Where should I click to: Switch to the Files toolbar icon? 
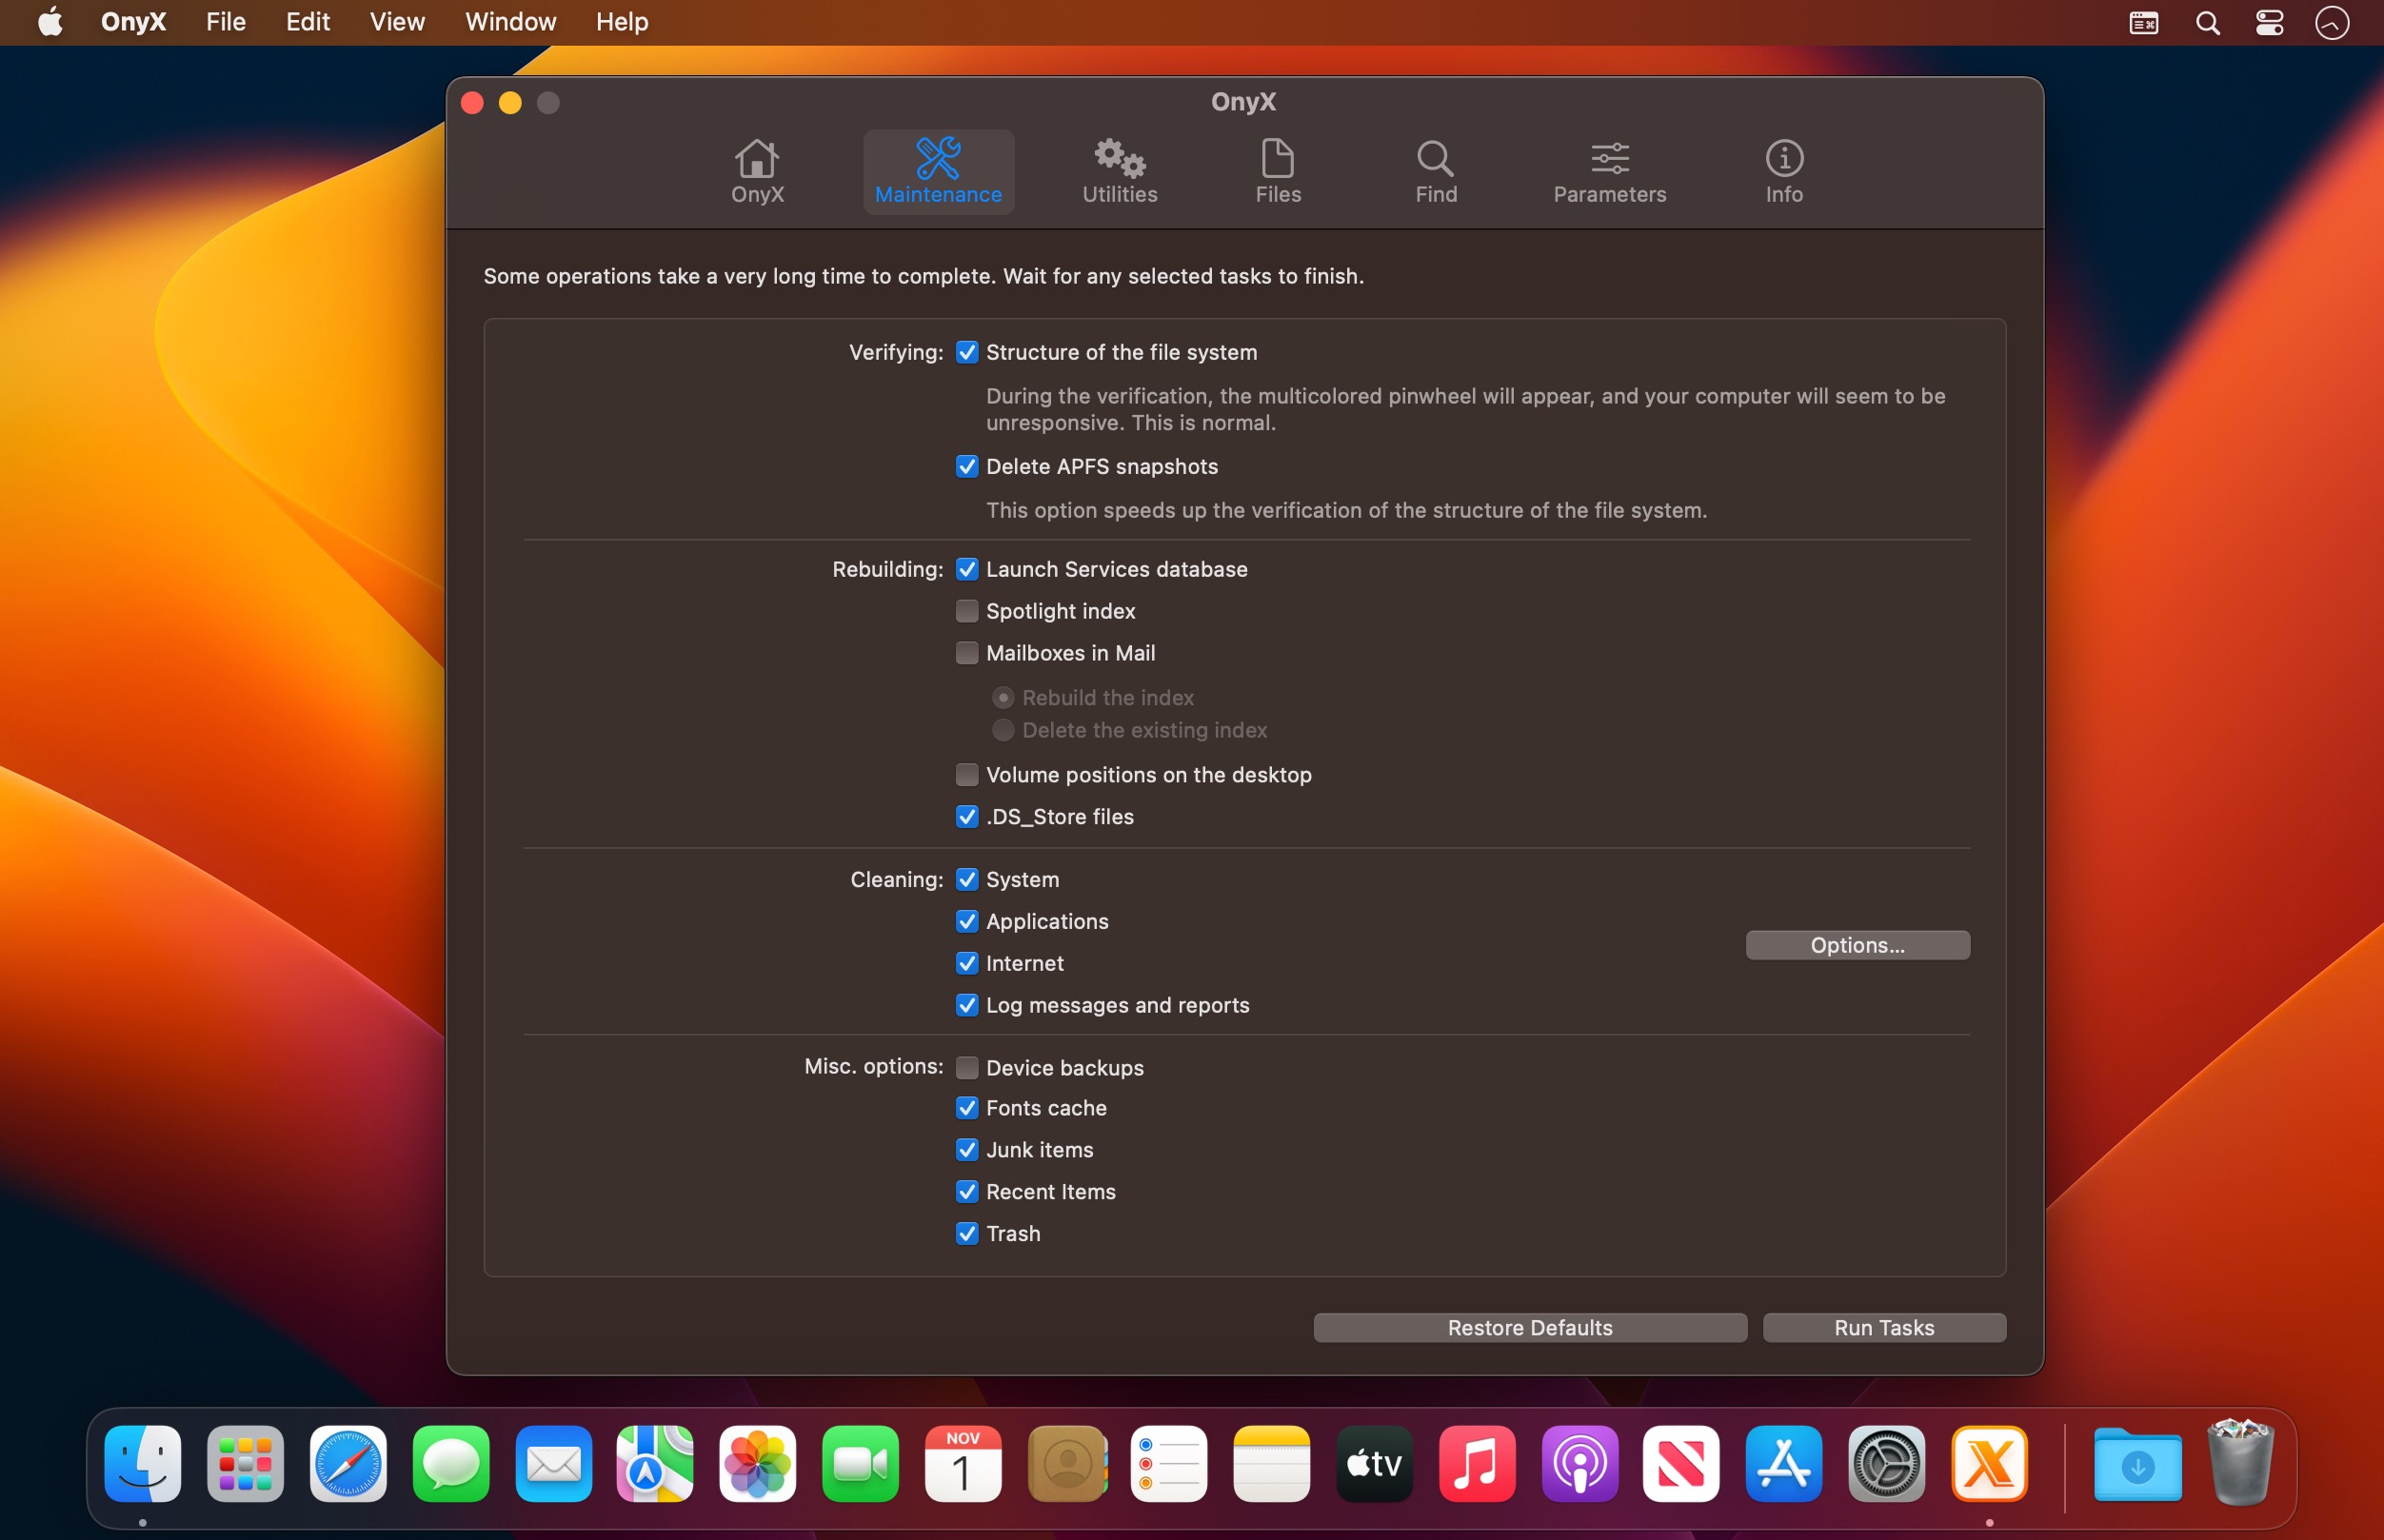point(1277,171)
